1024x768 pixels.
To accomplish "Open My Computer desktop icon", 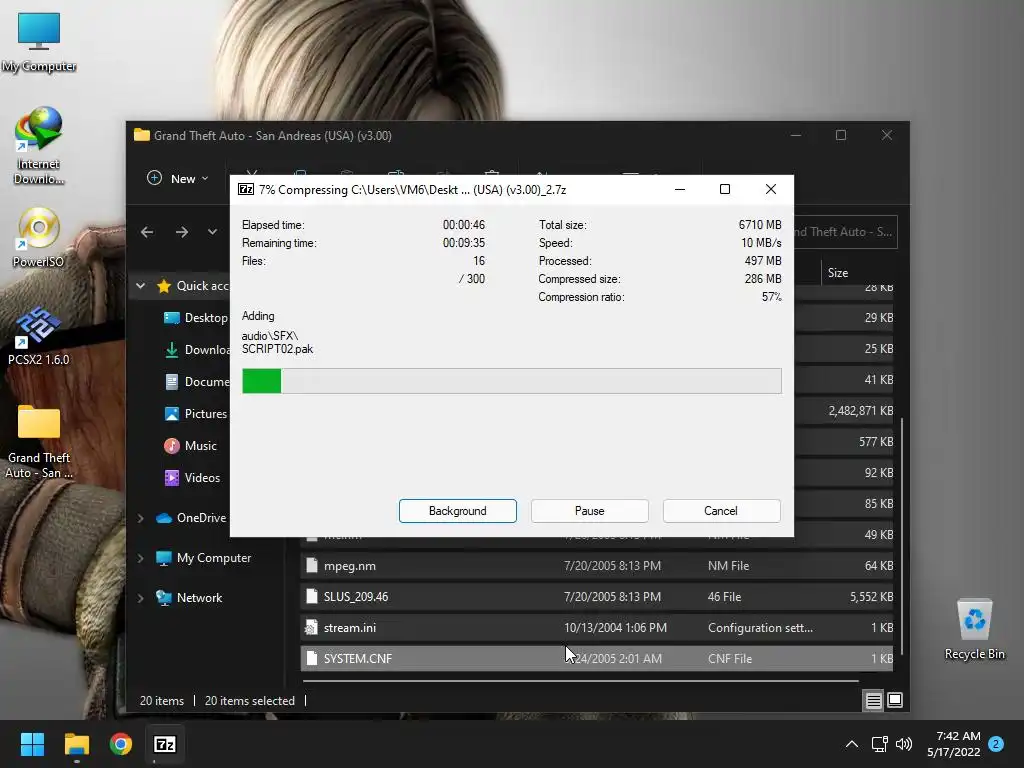I will [39, 42].
